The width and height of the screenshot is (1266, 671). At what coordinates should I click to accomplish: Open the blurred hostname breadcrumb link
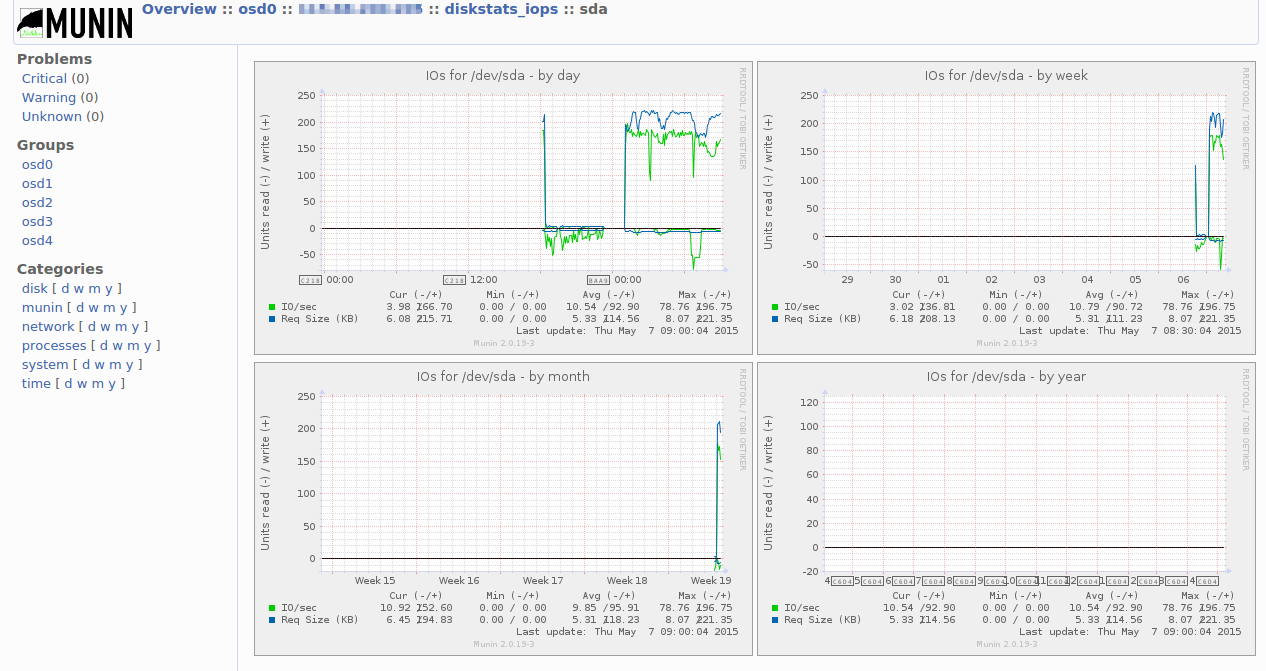point(361,9)
